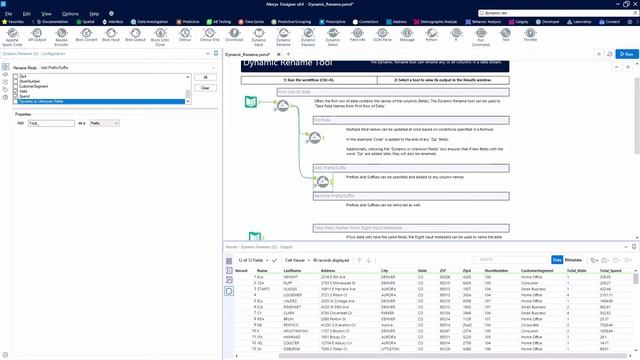
Task: Select the Dynamic Rename palette tool
Action: pos(283,36)
